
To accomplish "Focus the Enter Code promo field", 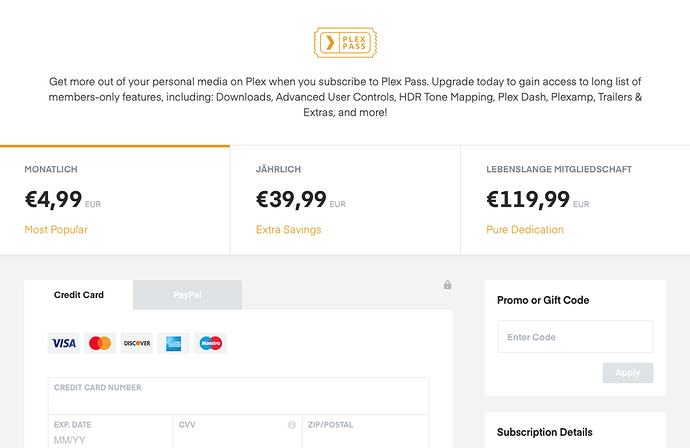I will tap(575, 337).
